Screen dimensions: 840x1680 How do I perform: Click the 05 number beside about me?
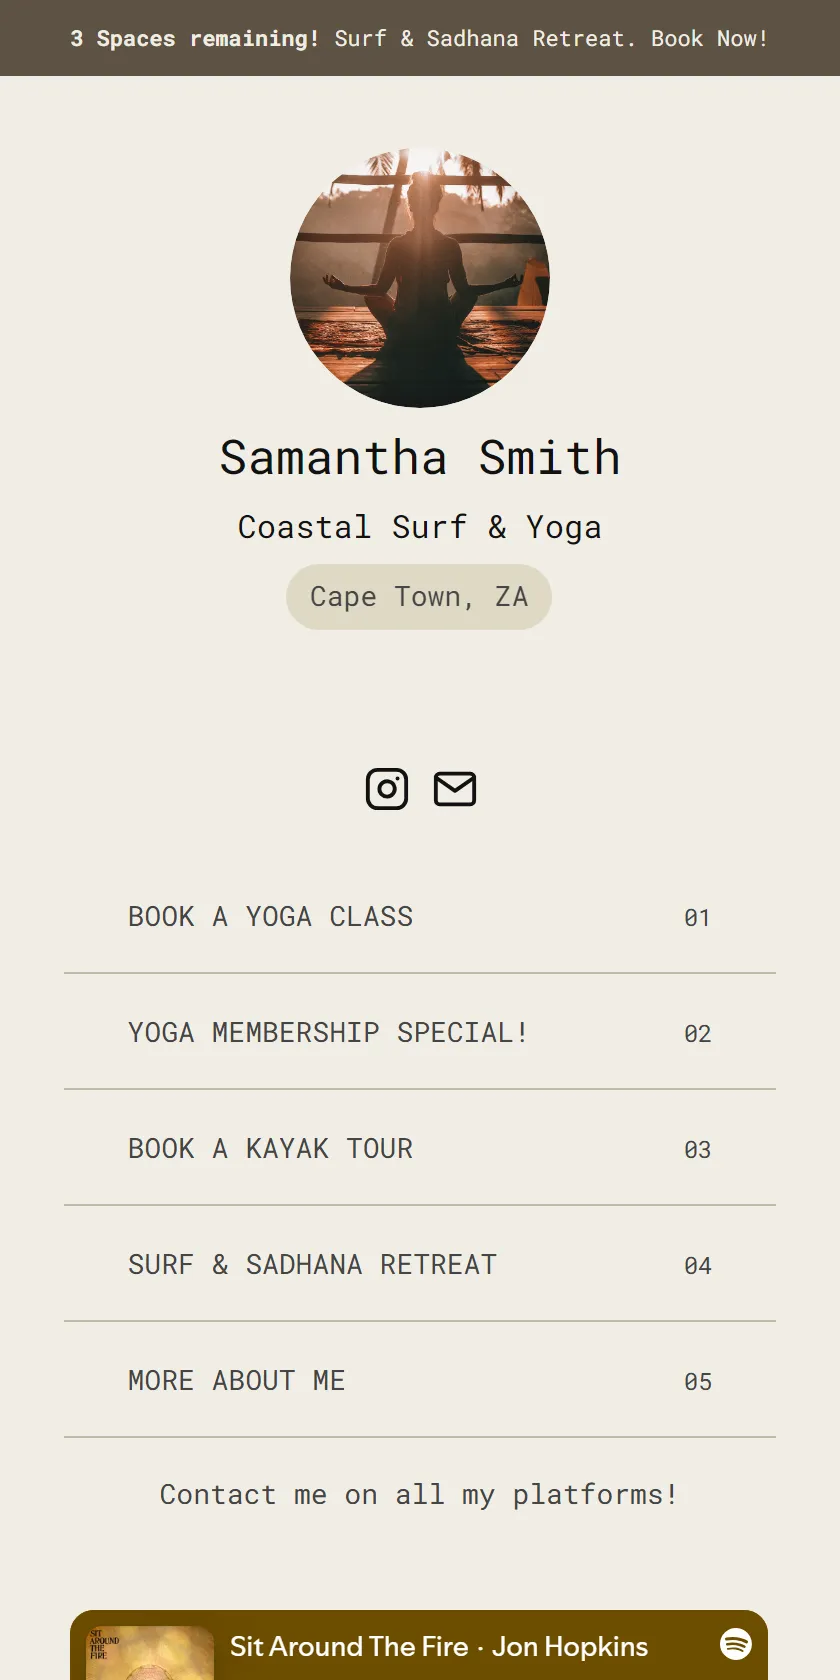click(x=697, y=1382)
